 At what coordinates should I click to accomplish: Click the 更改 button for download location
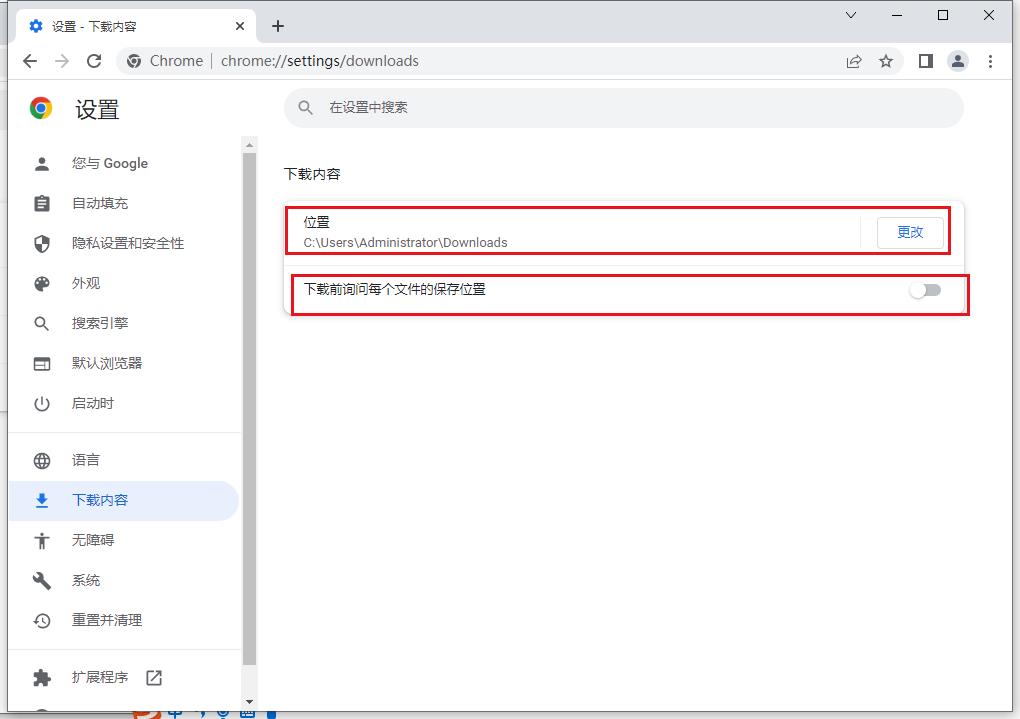[x=910, y=232]
